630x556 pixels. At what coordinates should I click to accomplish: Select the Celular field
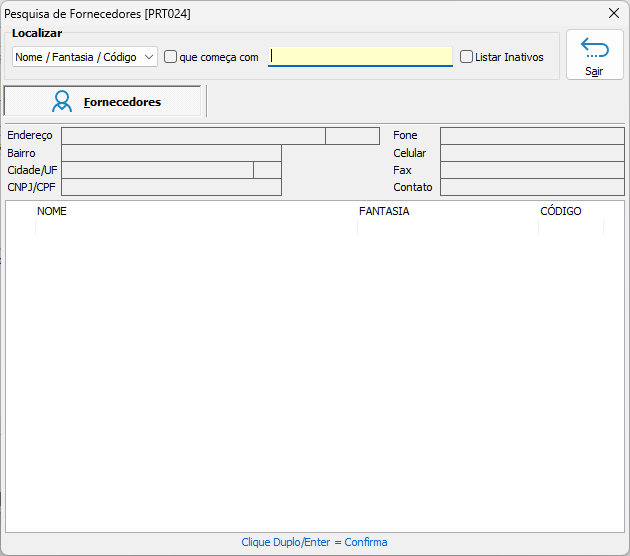pos(531,153)
